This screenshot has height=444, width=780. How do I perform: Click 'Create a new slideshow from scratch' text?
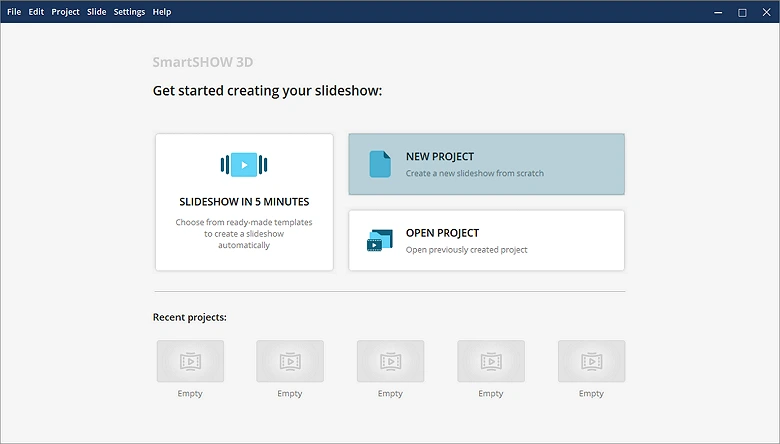click(475, 174)
